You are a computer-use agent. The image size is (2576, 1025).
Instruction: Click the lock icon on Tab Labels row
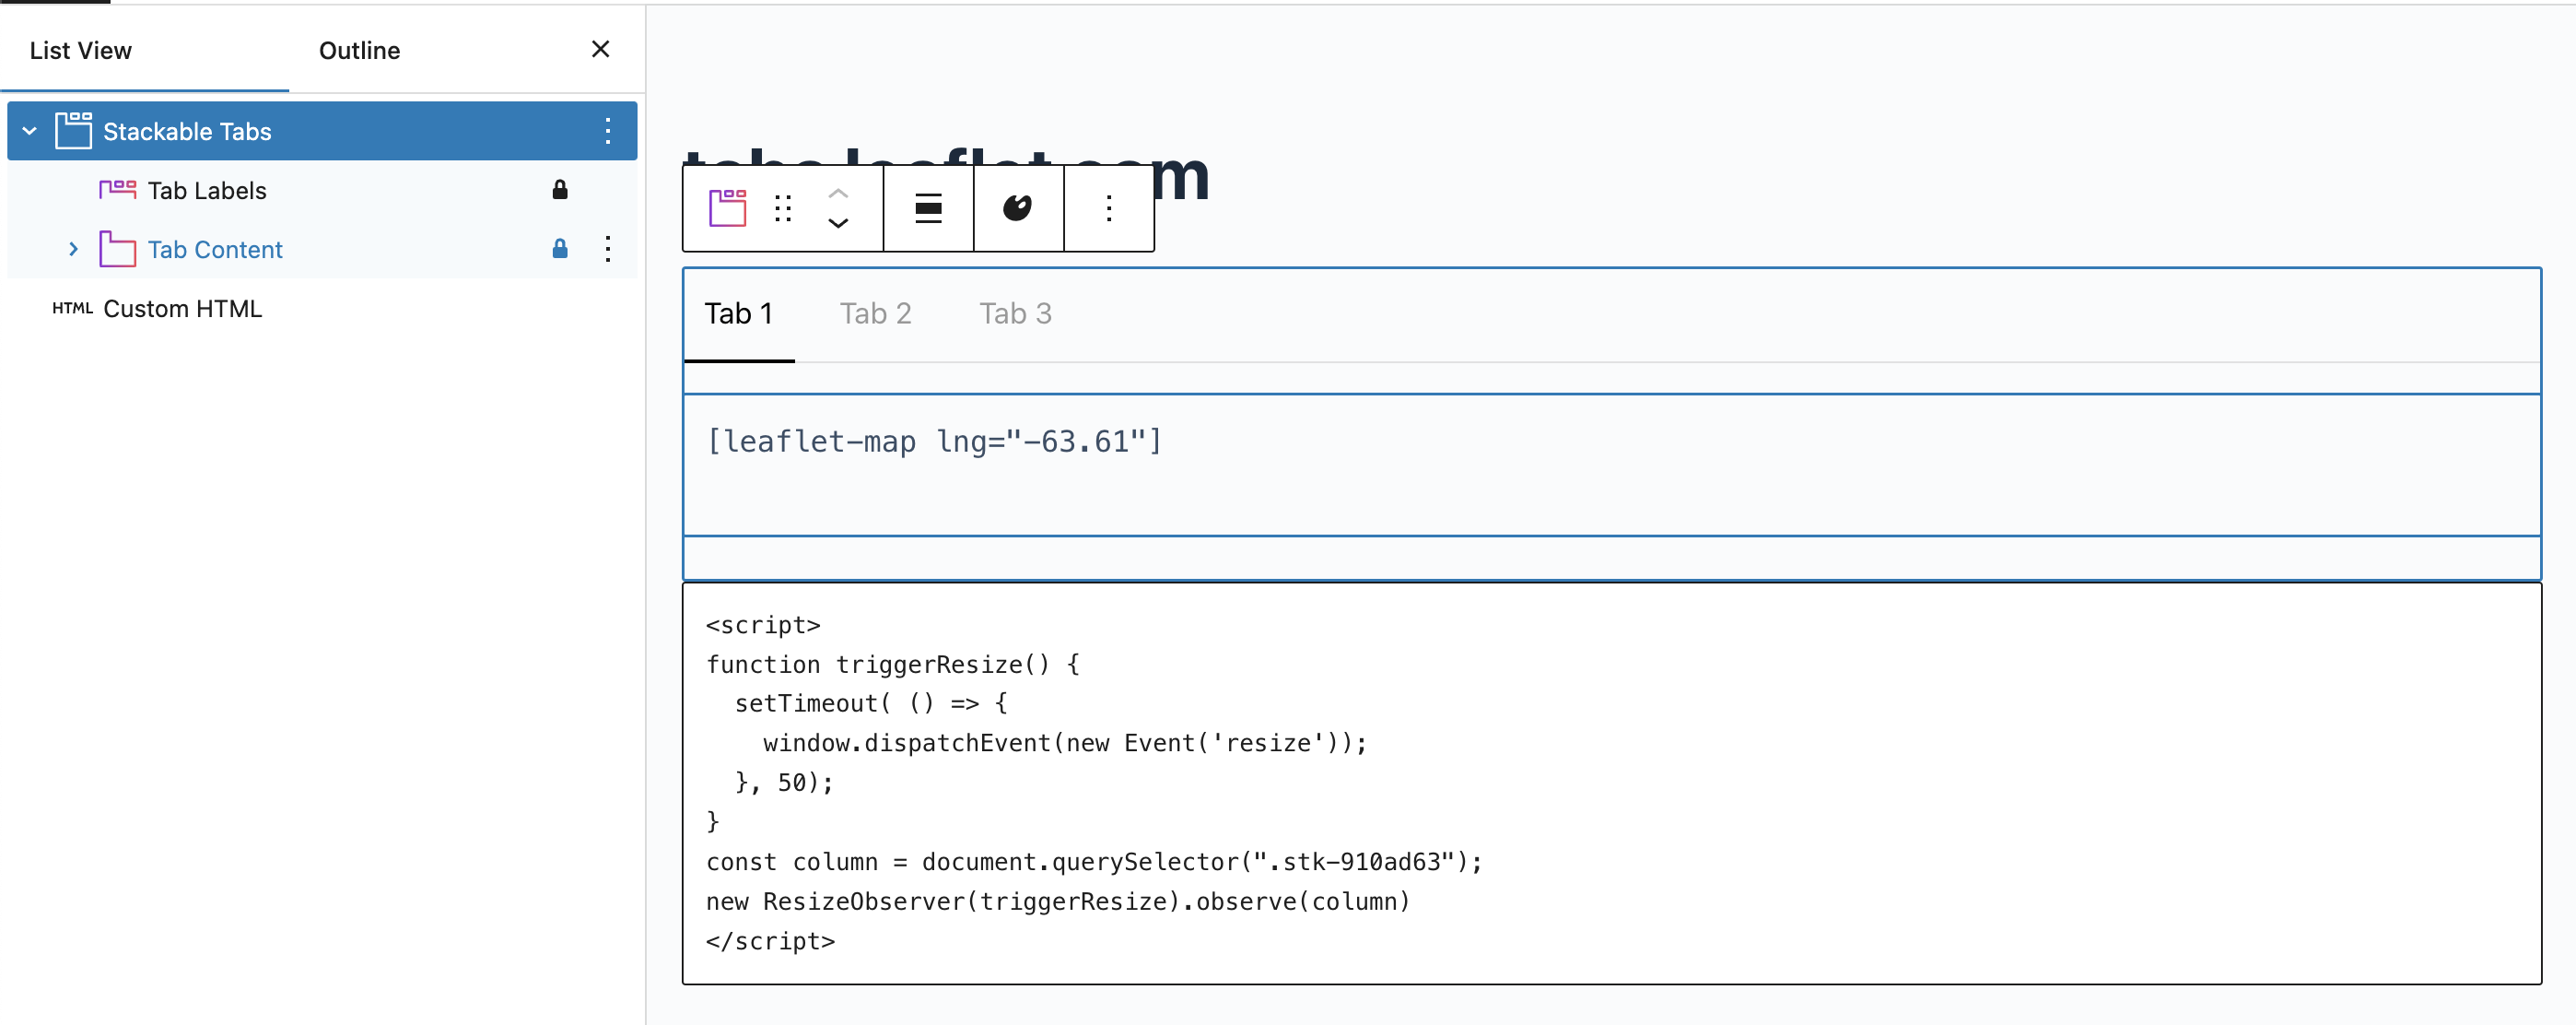[560, 190]
